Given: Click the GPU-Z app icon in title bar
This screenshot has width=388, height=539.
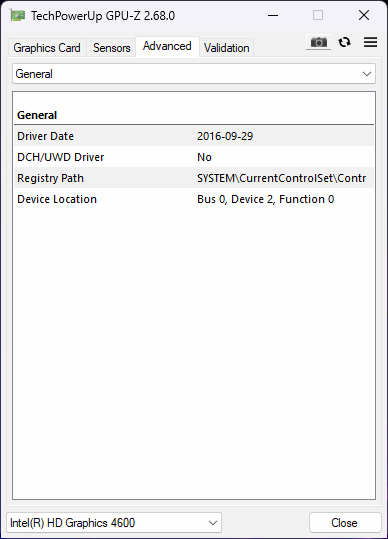Looking at the screenshot, I should pyautogui.click(x=17, y=15).
